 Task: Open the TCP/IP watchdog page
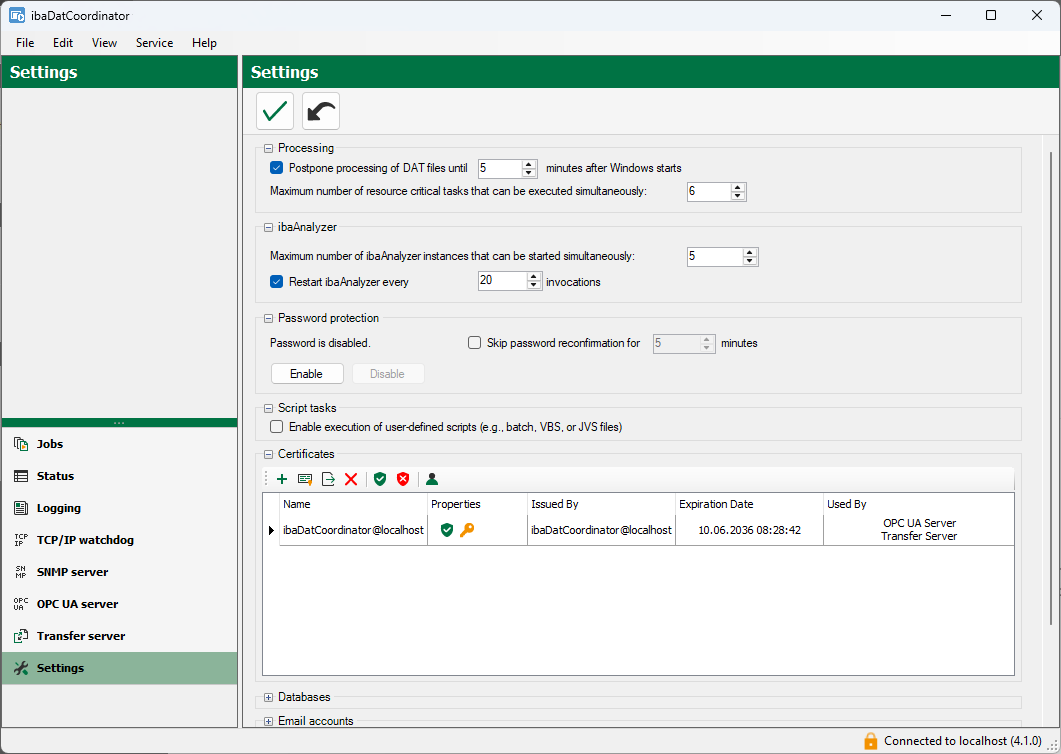(119, 540)
